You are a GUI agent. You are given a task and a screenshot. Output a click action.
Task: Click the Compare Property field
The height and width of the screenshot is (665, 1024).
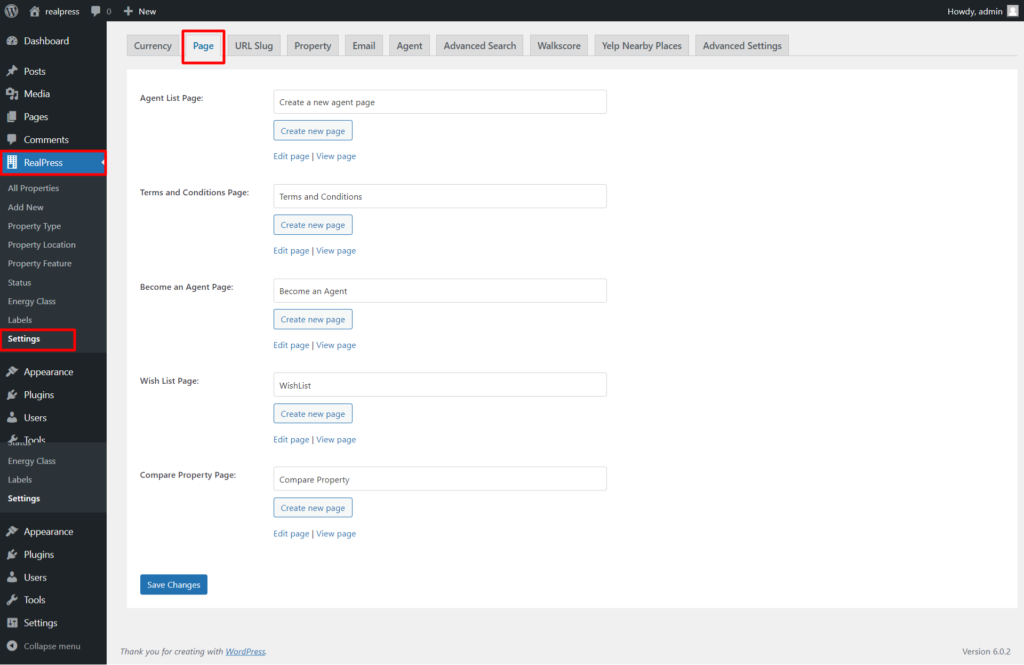point(440,479)
